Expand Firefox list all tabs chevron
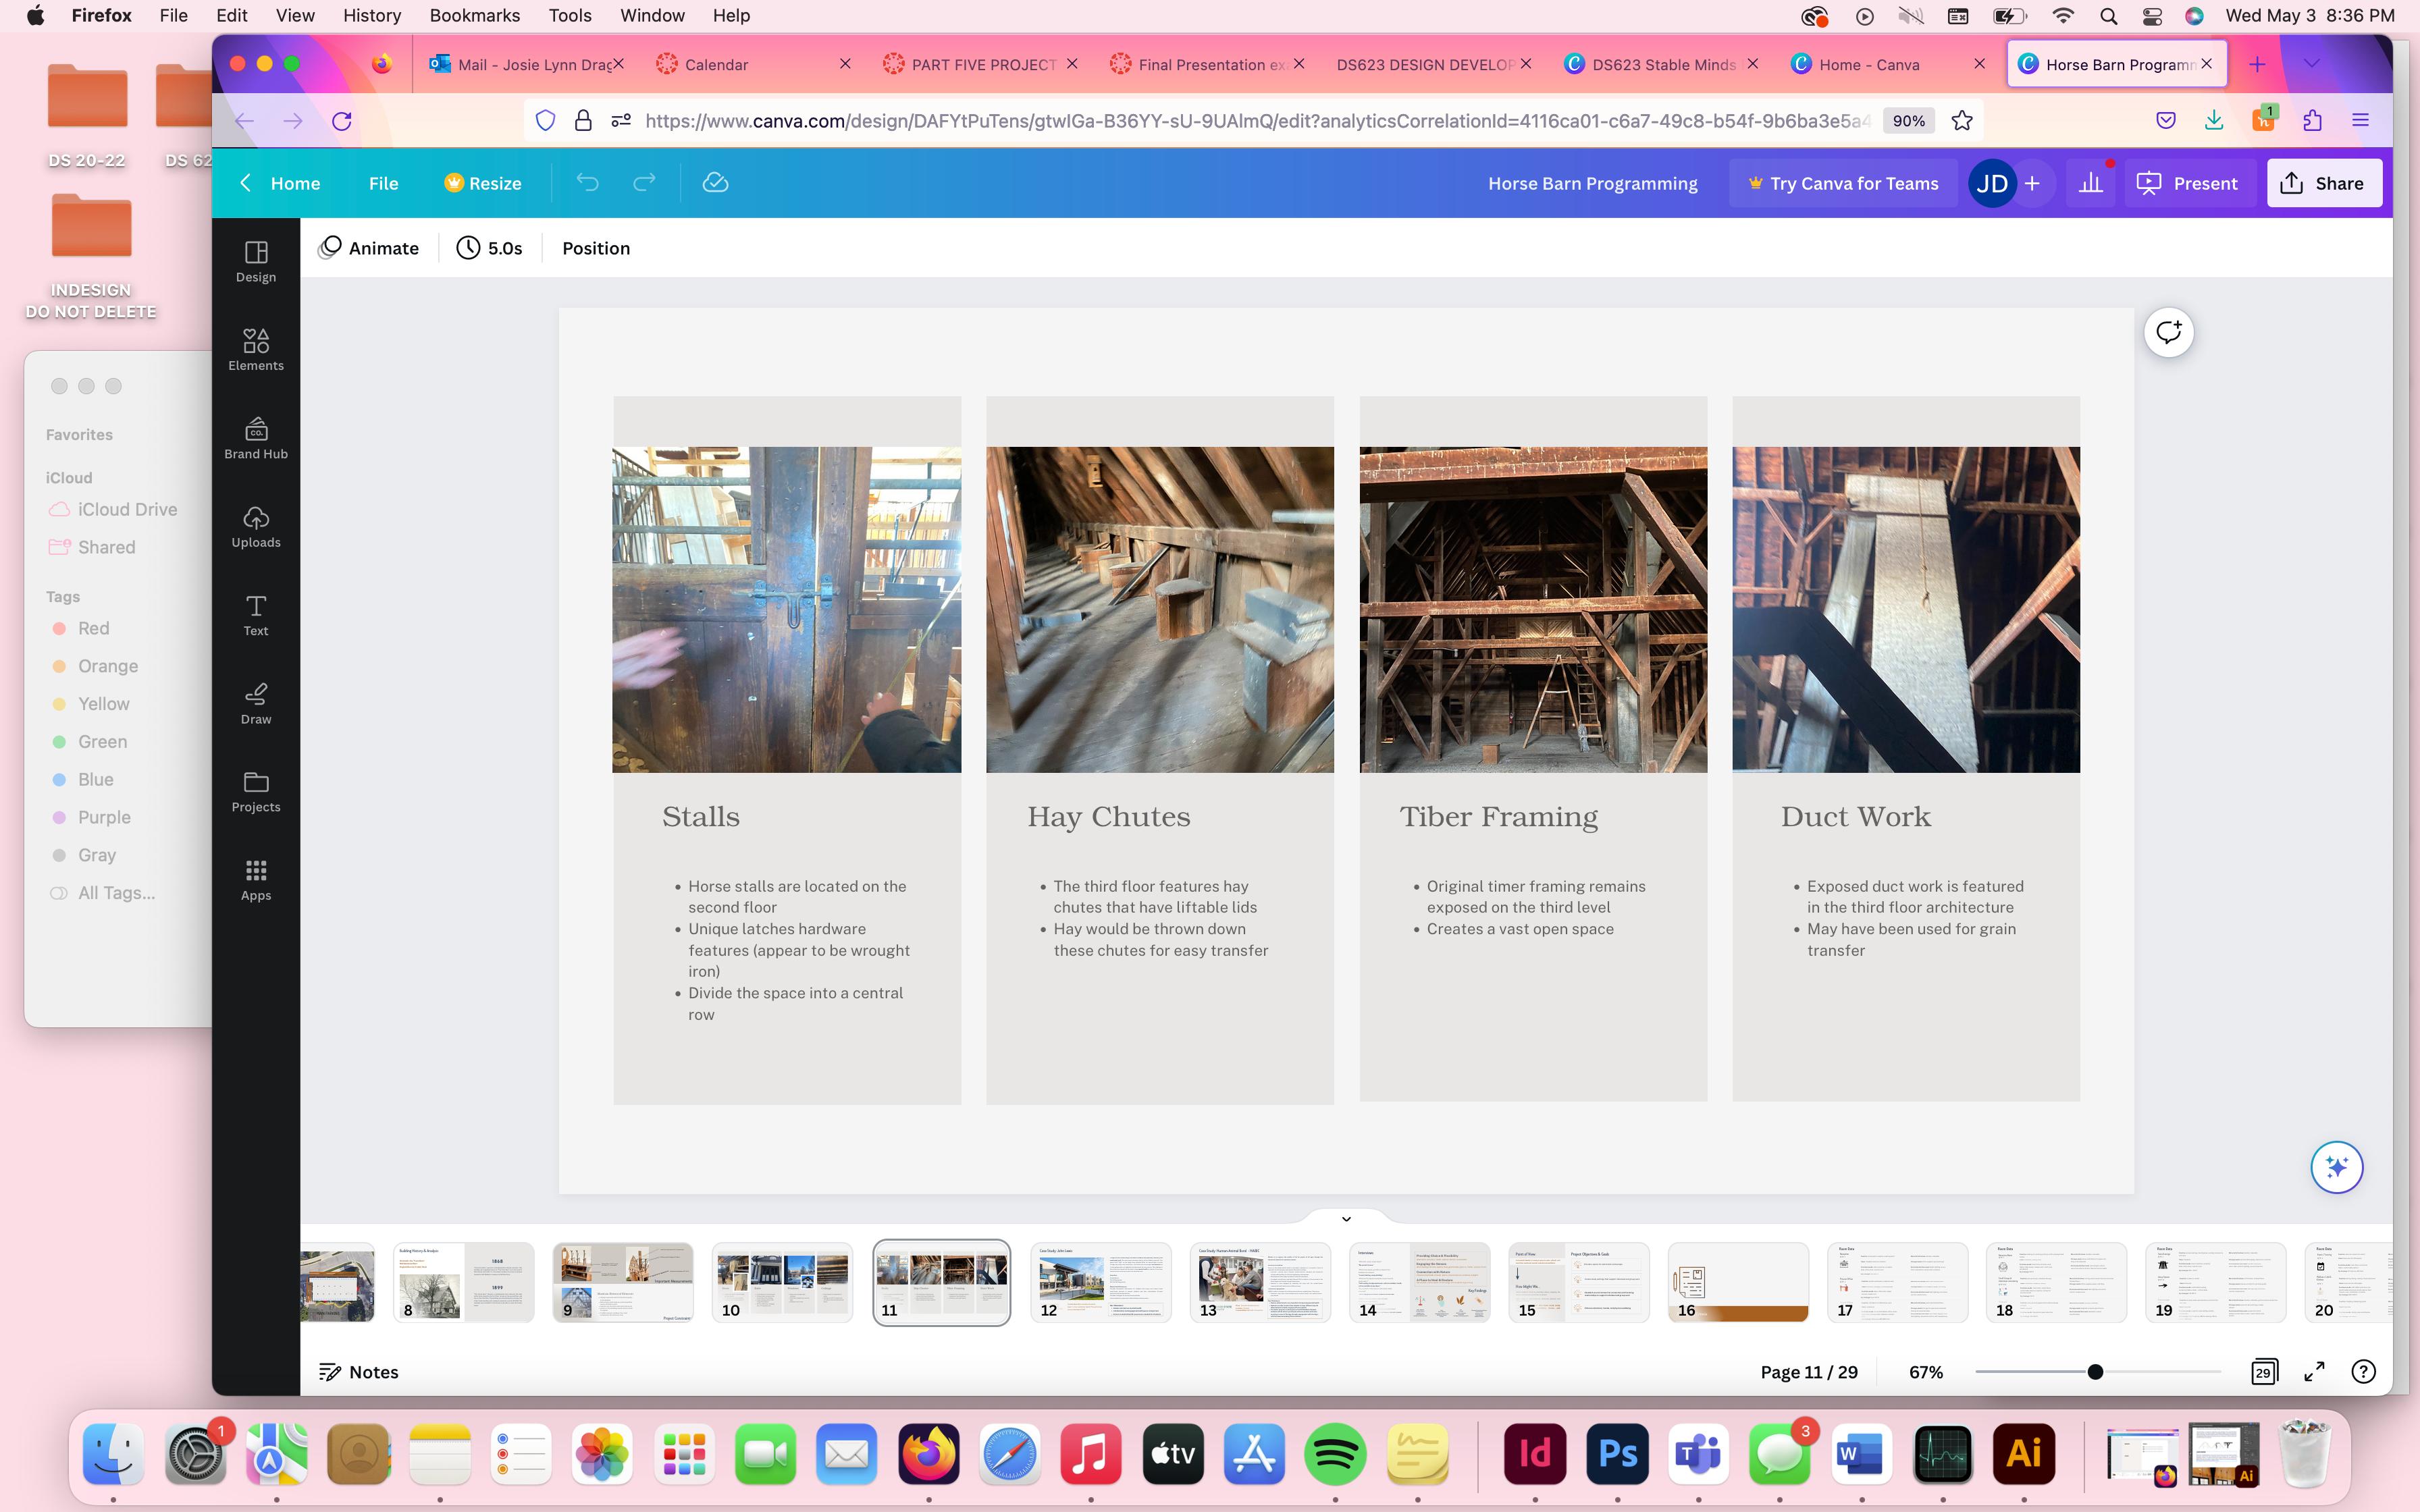This screenshot has height=1512, width=2420. click(2311, 64)
